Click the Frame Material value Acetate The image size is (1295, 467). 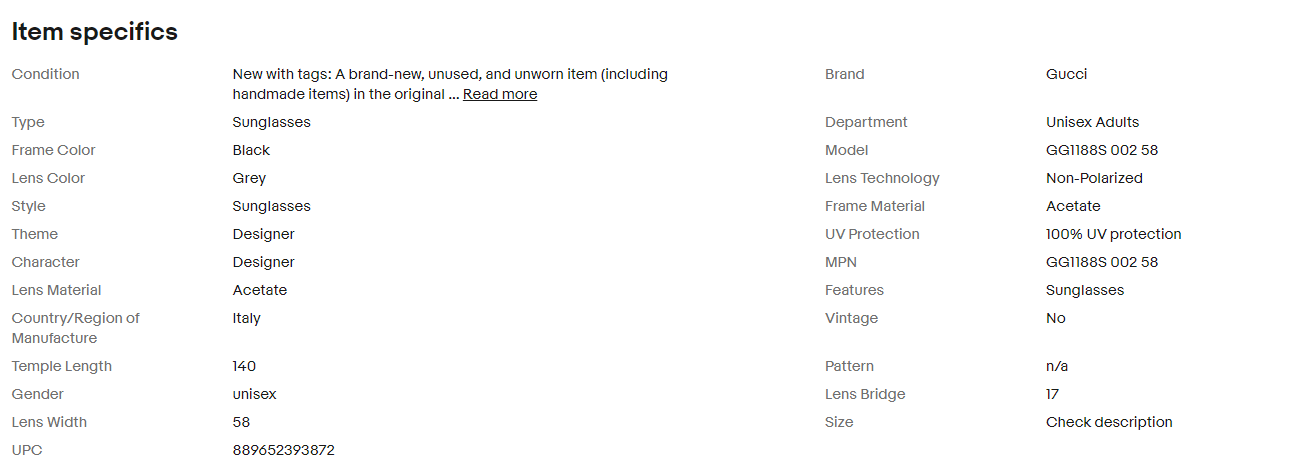(x=1073, y=206)
